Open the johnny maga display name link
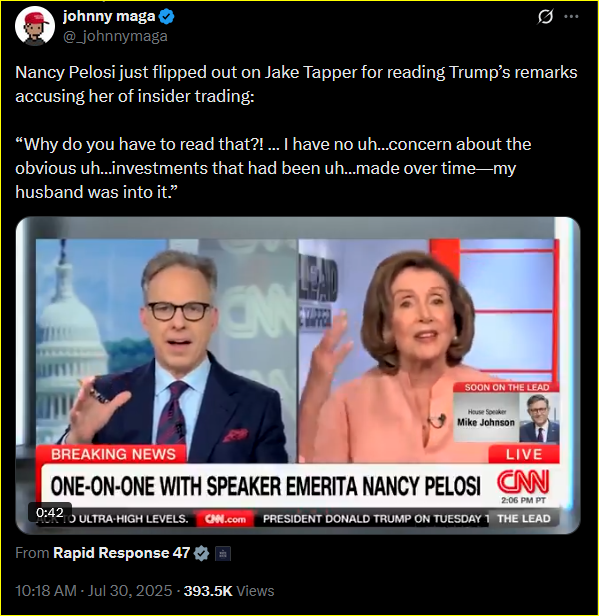The width and height of the screenshot is (599, 616). click(109, 16)
